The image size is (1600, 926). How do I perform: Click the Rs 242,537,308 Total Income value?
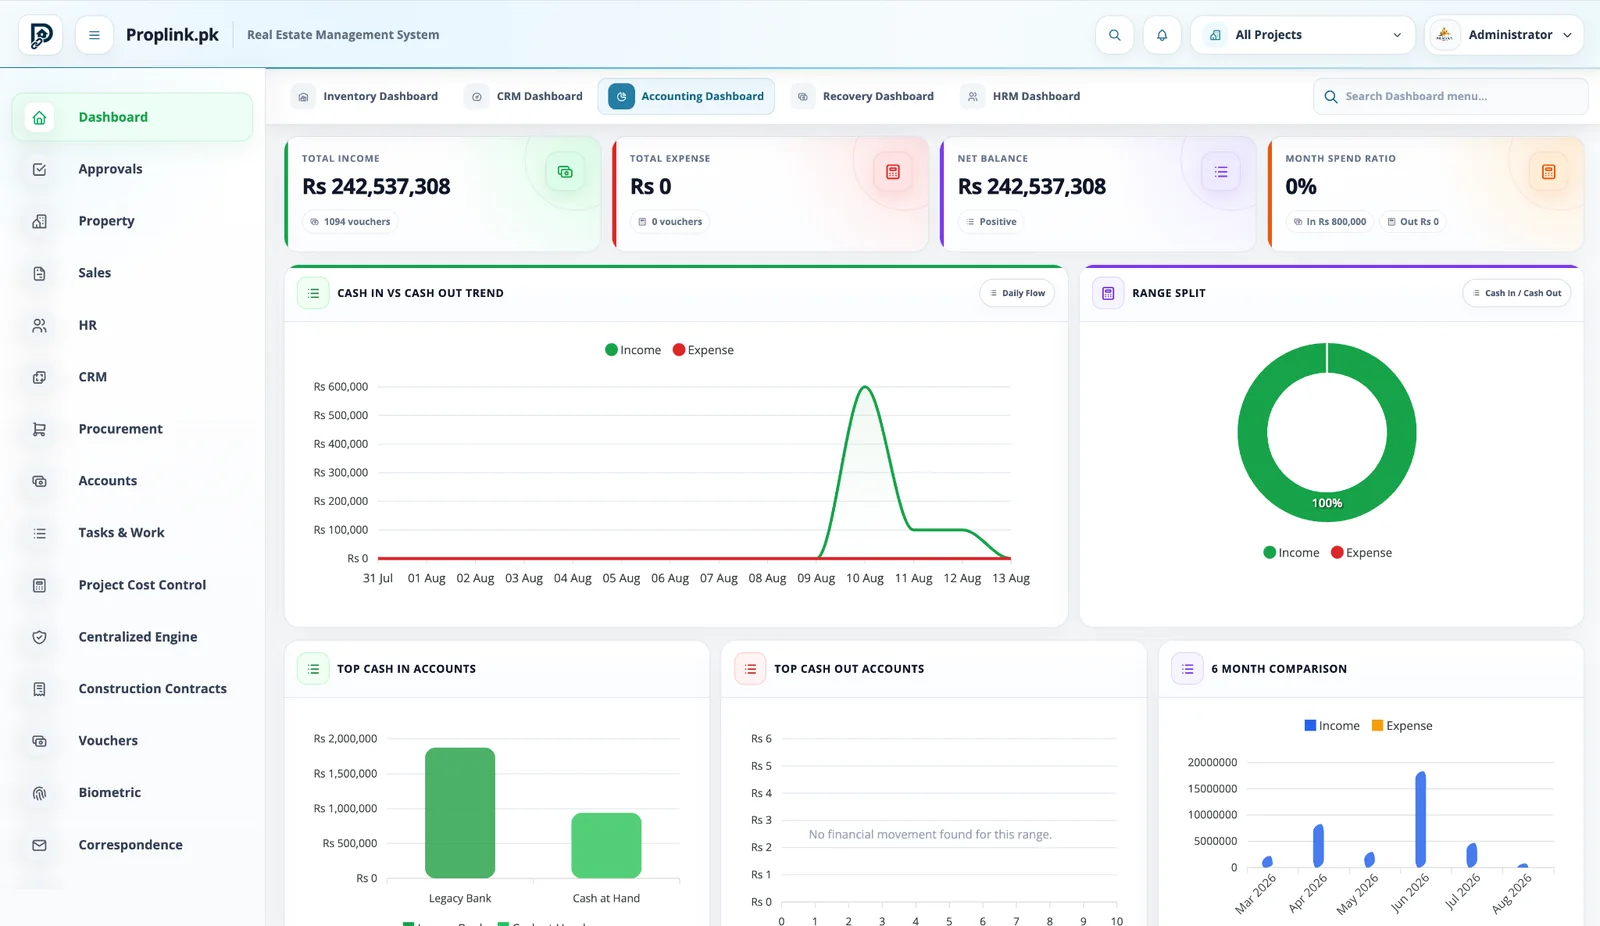coord(376,187)
